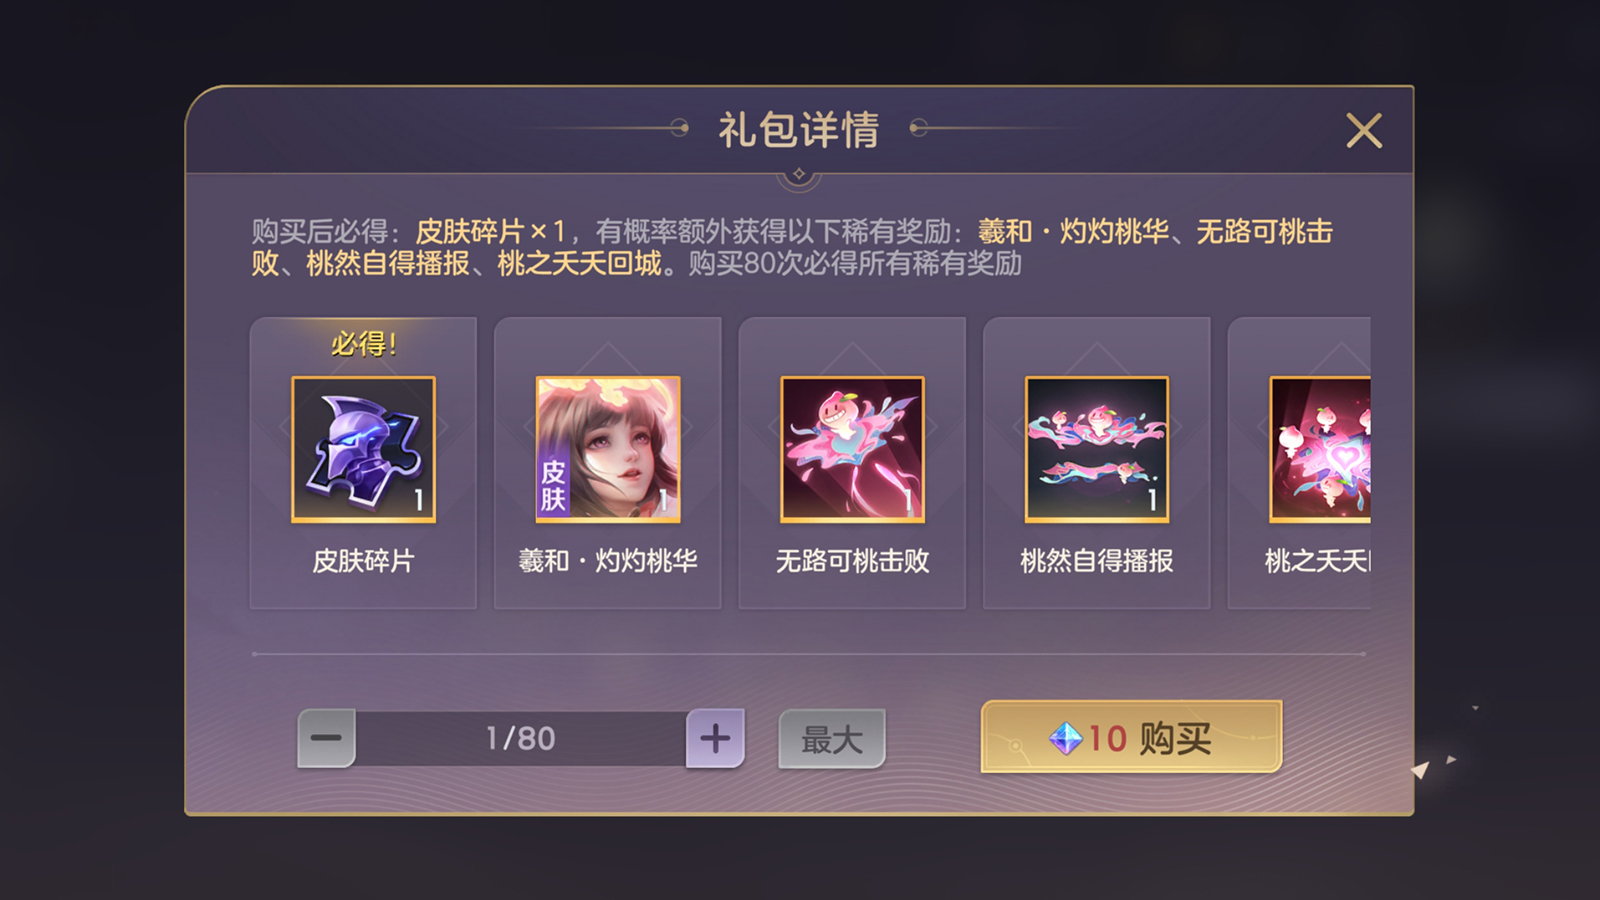1600x900 pixels.
Task: Click the blue diamond currency icon
Action: coord(1066,739)
